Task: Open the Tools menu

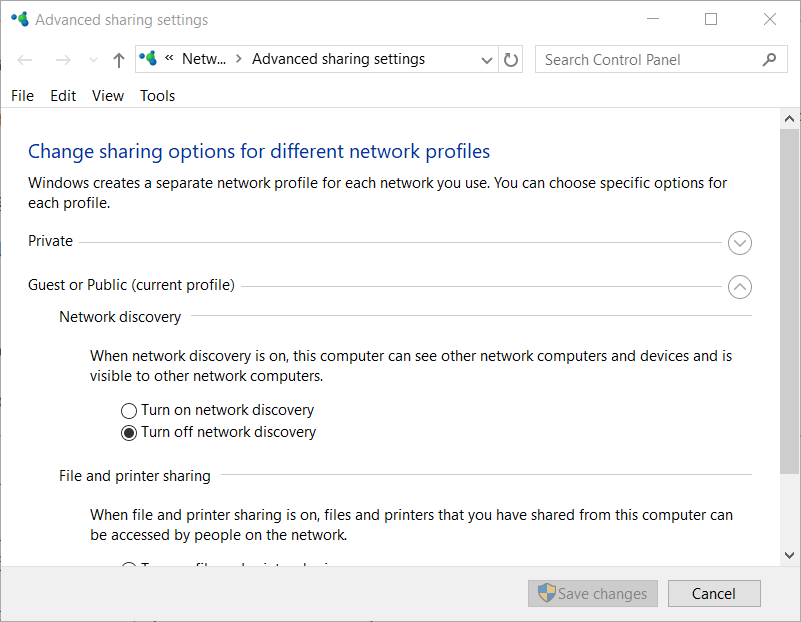Action: [x=157, y=95]
